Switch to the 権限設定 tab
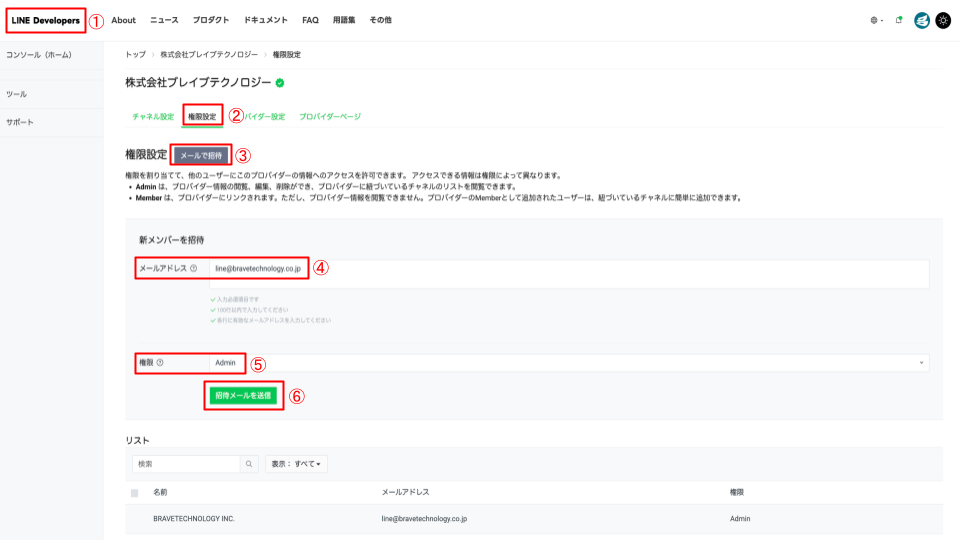This screenshot has width=960, height=540. click(202, 116)
